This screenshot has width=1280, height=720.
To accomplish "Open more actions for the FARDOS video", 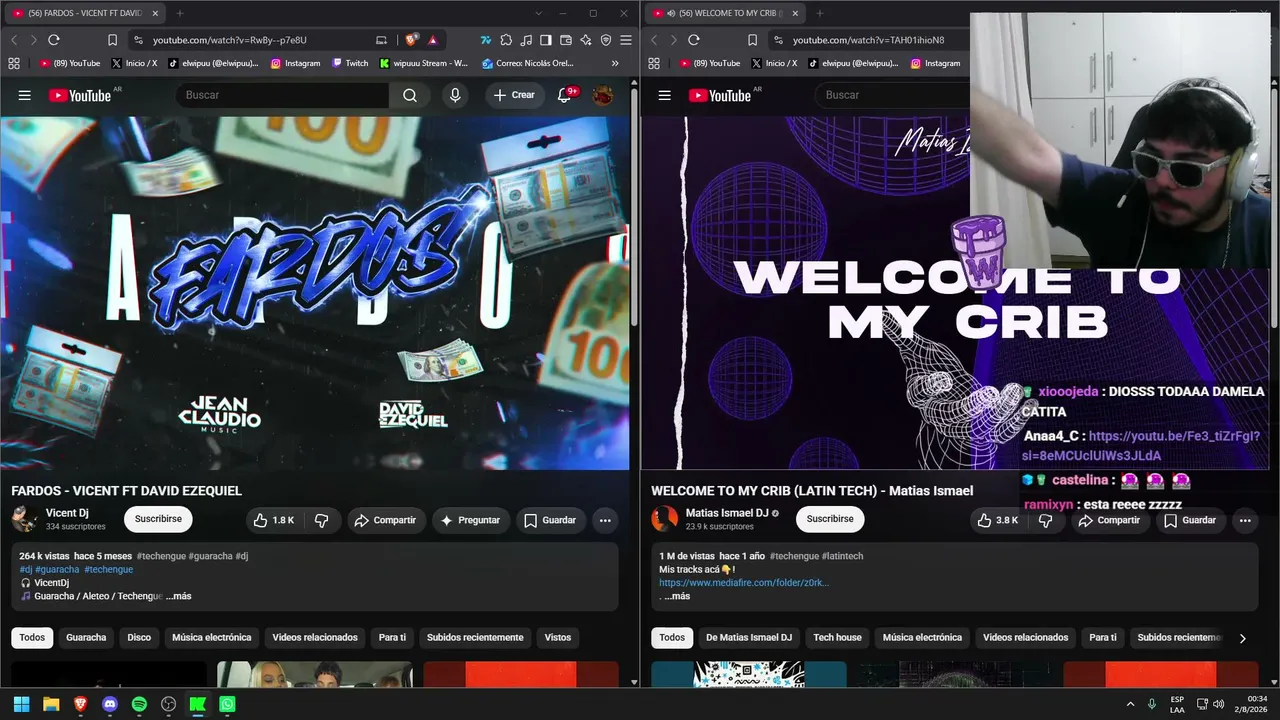I will 605,520.
